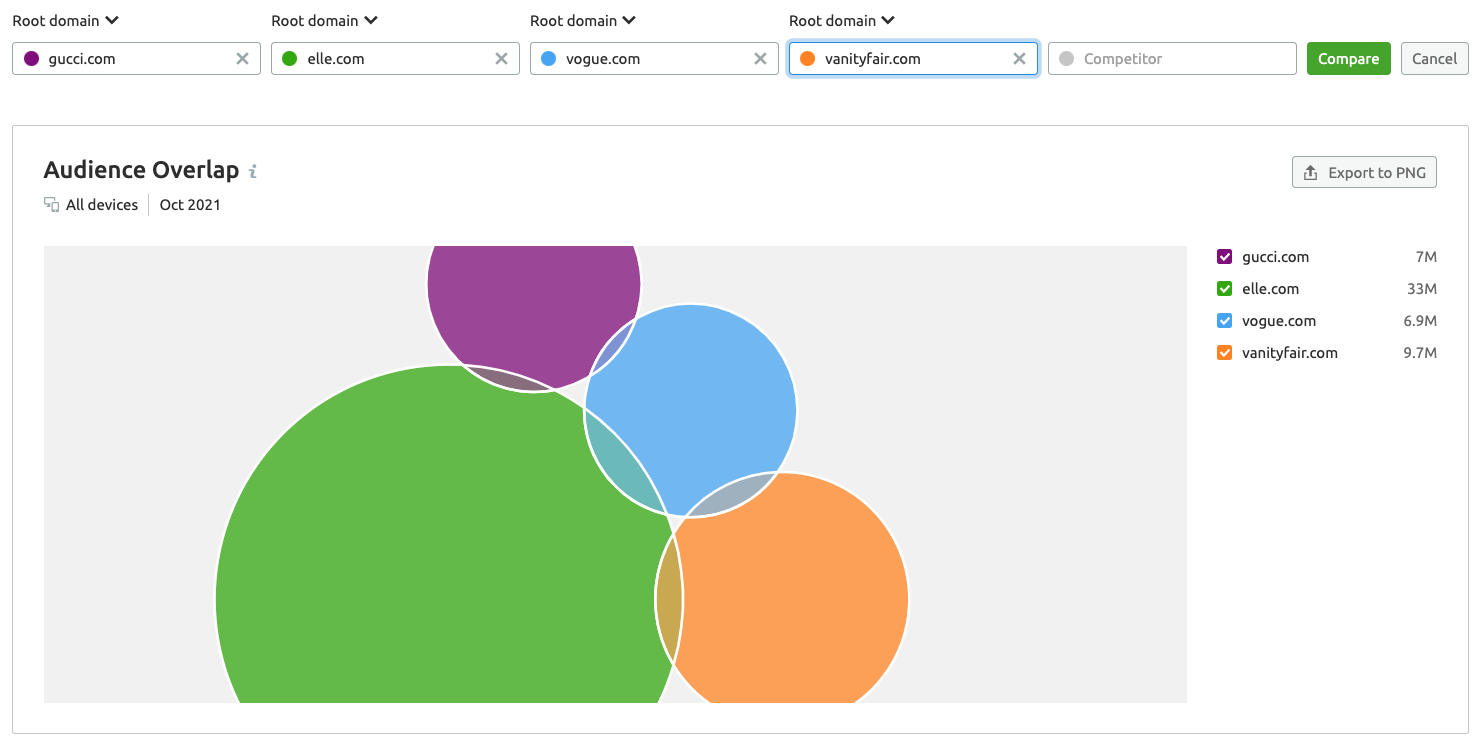Click the orange dot in vanityfair.com field
The width and height of the screenshot is (1483, 746).
(808, 59)
